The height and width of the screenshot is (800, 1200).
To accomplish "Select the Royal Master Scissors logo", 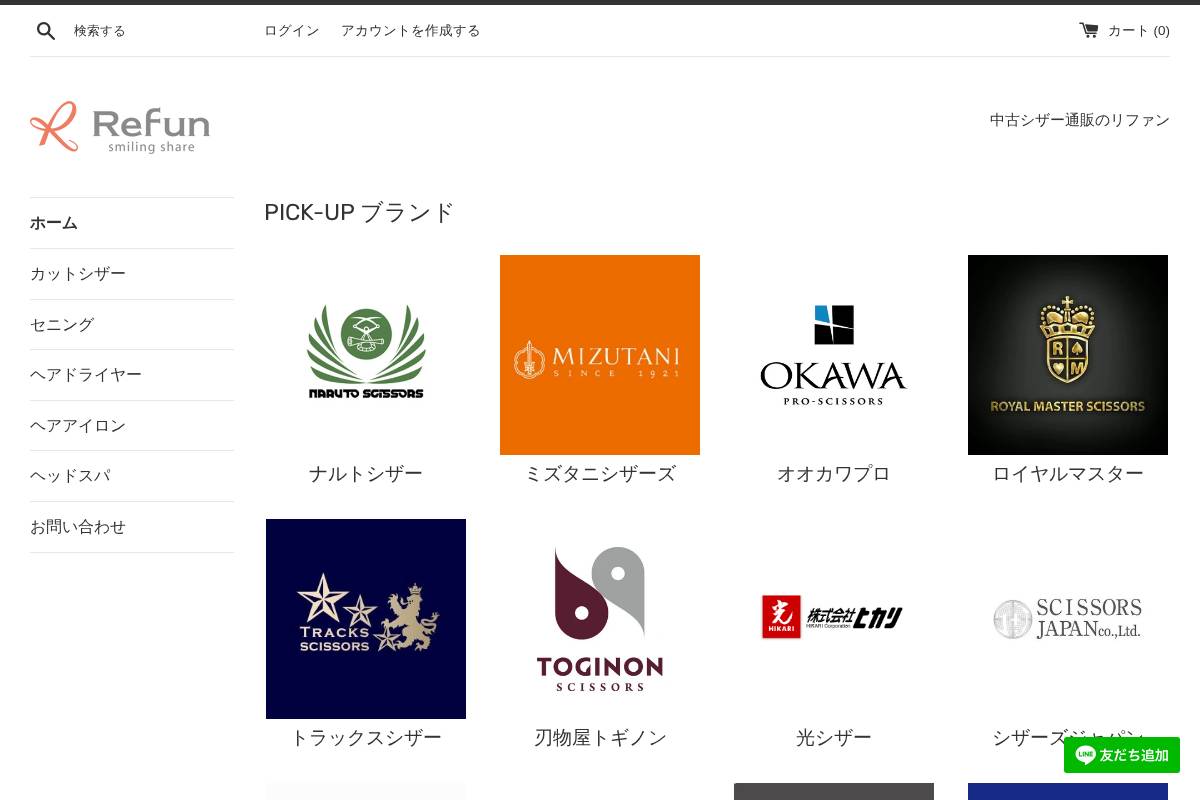I will pyautogui.click(x=1068, y=354).
